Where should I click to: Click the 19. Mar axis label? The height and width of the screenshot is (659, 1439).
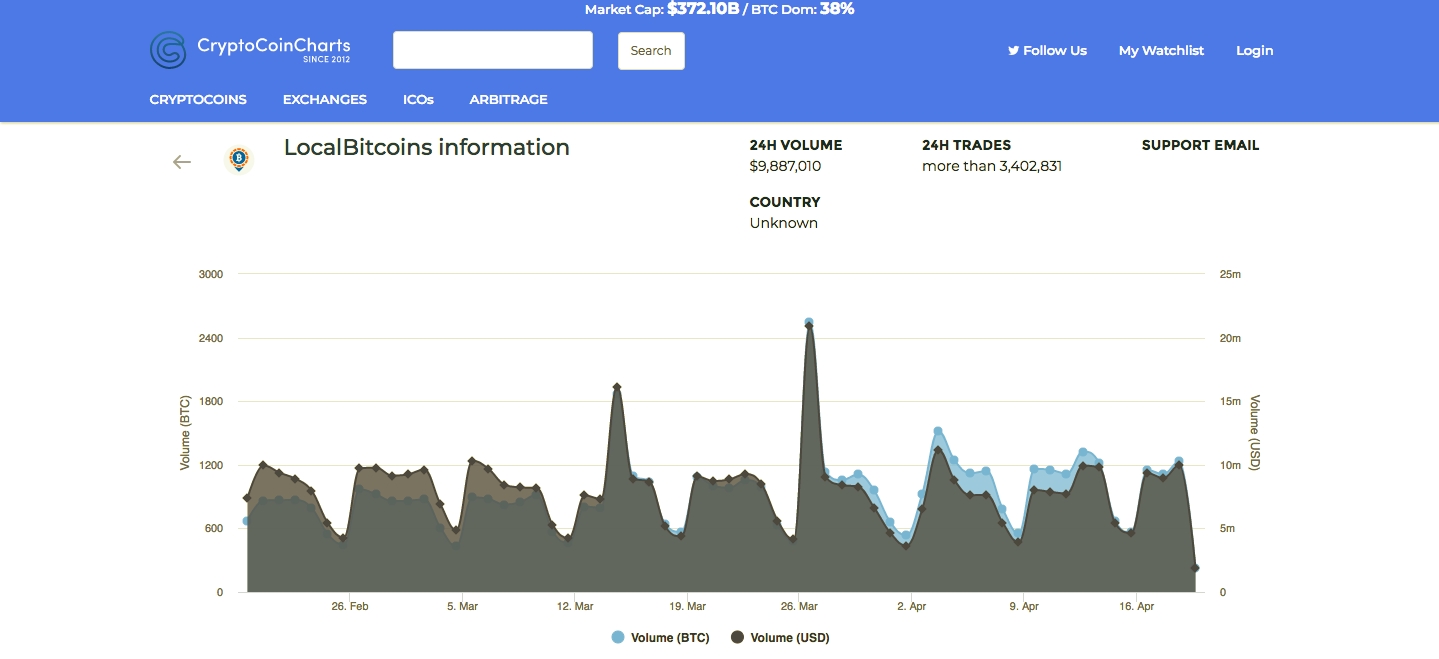tap(687, 606)
